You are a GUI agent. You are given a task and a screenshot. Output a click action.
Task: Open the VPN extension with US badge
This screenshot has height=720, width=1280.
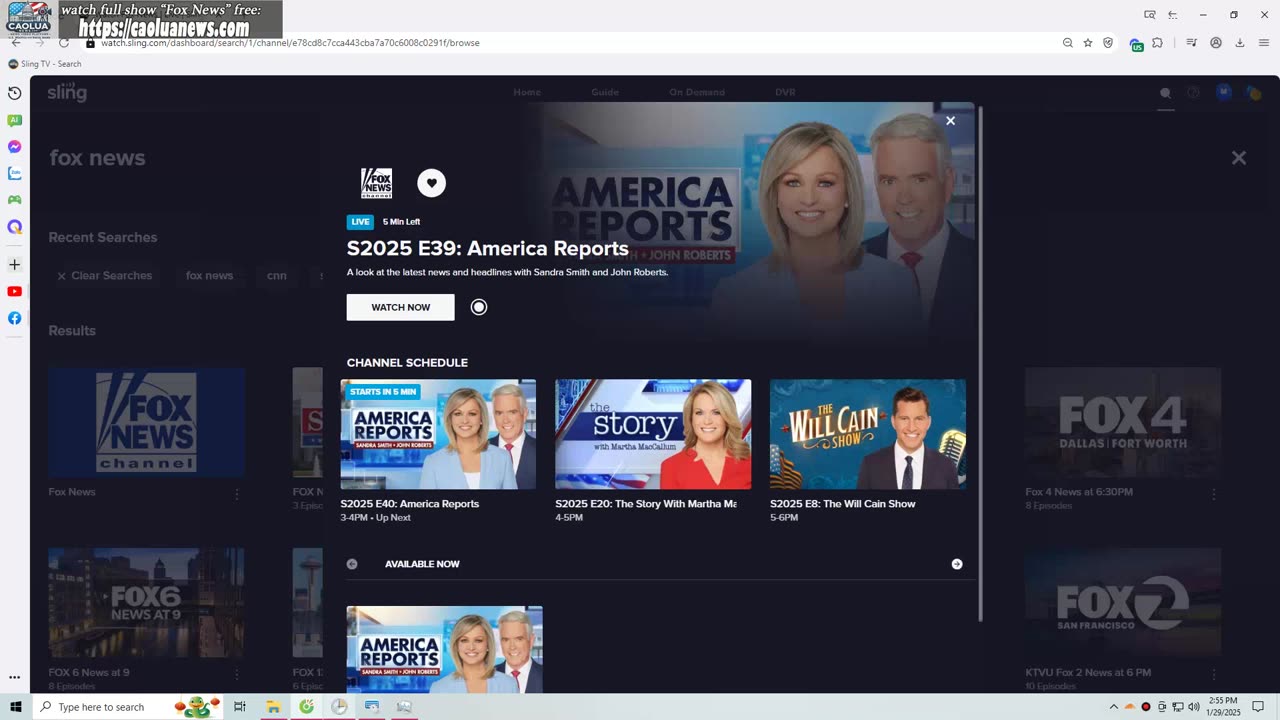point(1136,44)
